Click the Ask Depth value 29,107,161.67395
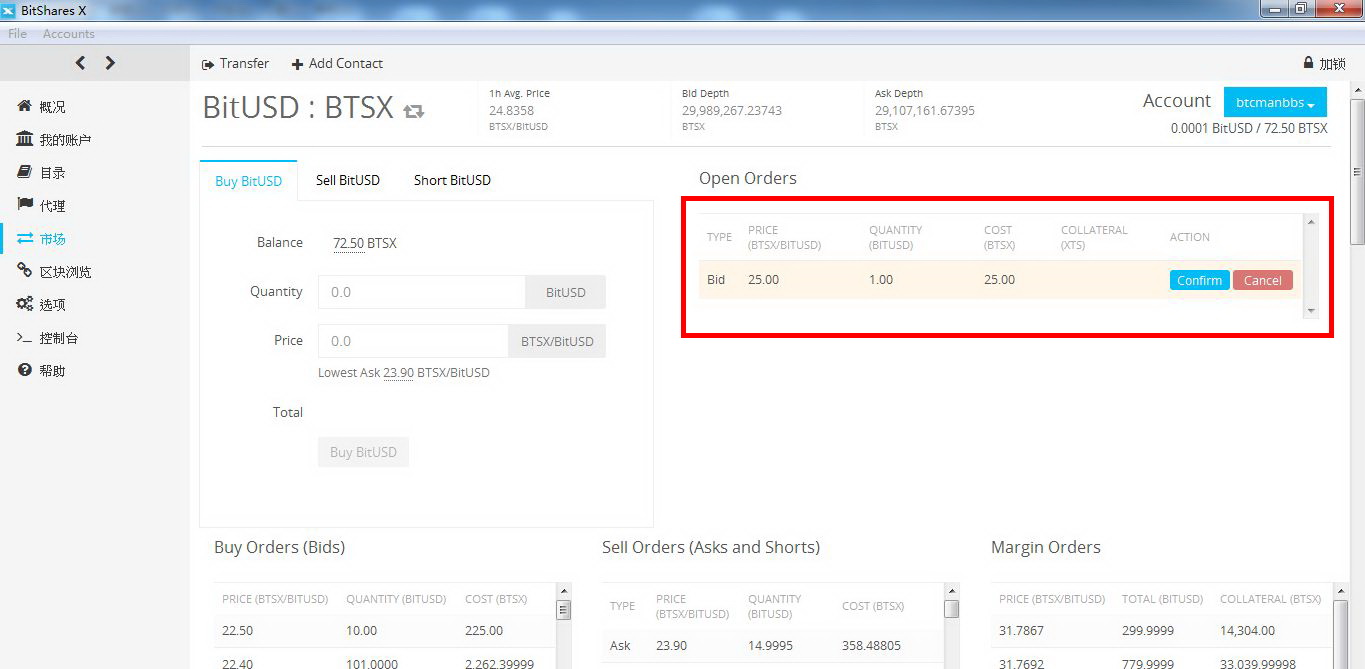The width and height of the screenshot is (1365, 669). click(925, 111)
